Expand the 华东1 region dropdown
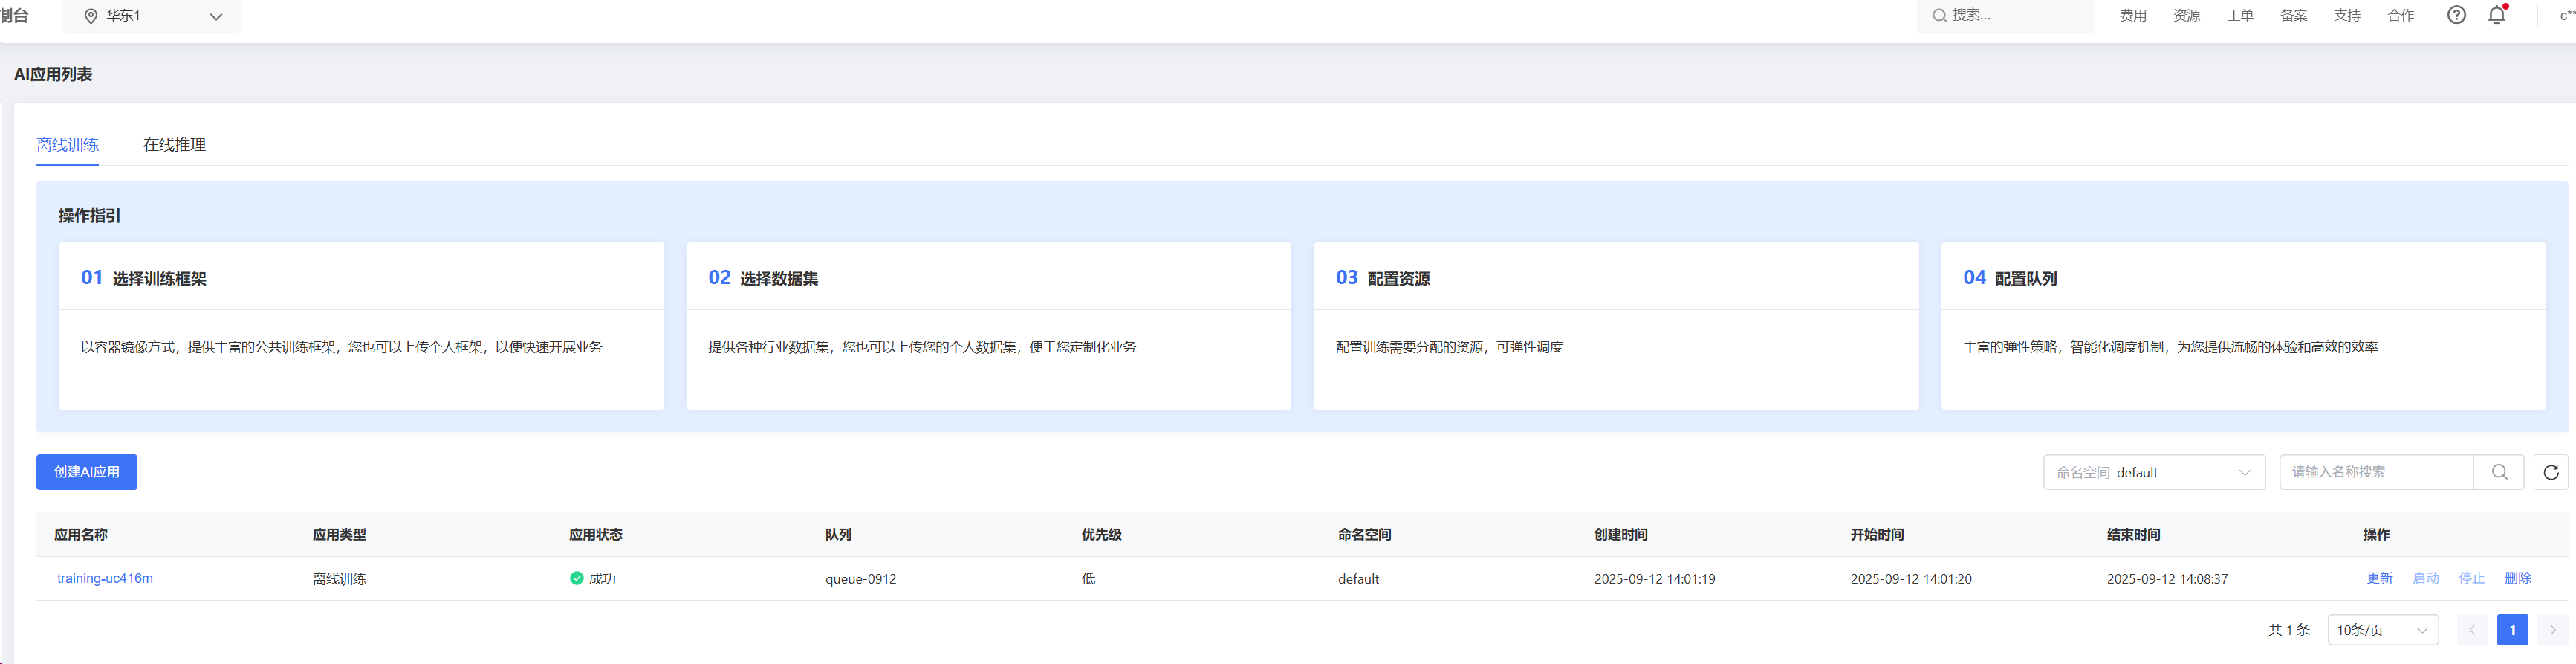 (216, 16)
